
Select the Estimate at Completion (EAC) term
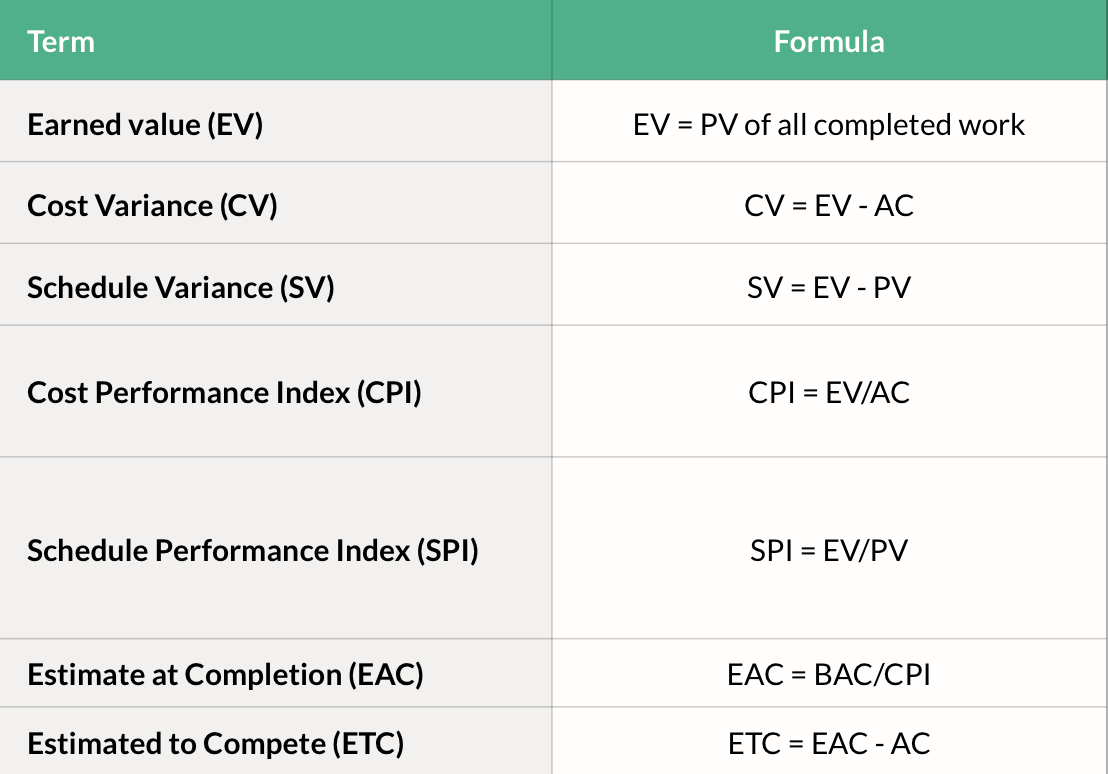[x=225, y=675]
